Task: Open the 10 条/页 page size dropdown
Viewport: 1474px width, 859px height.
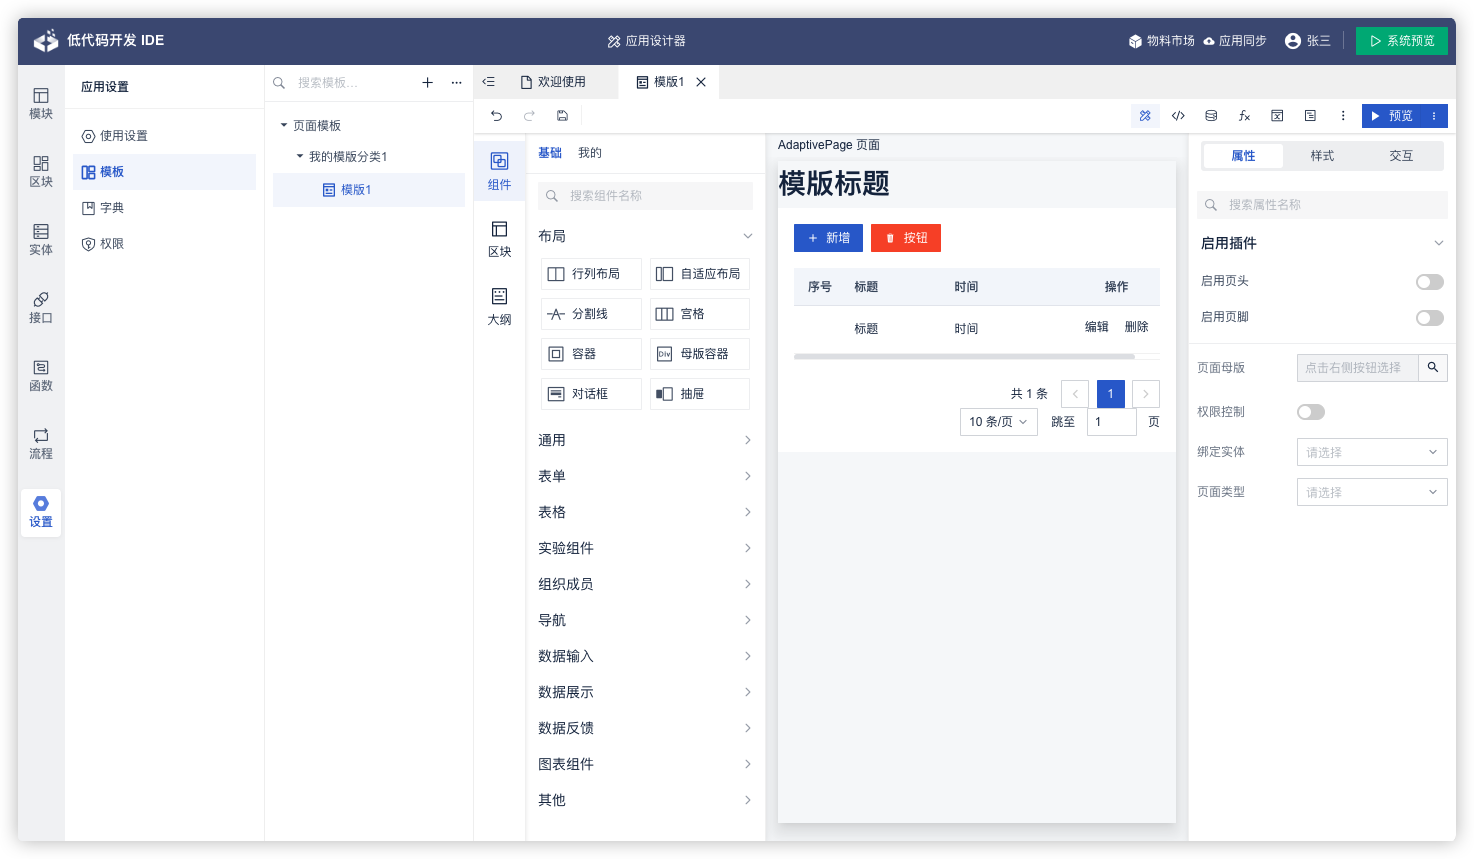Action: pos(997,422)
